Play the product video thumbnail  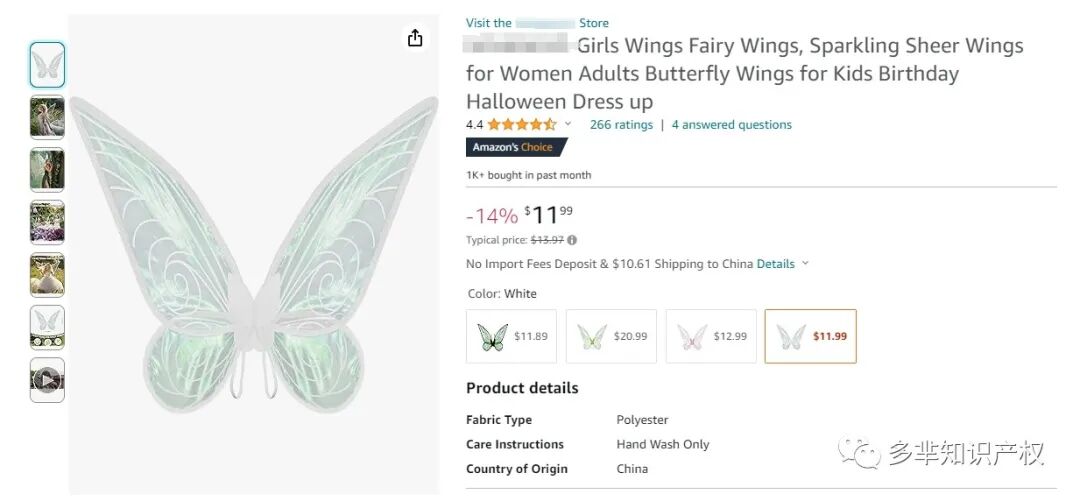pos(47,380)
